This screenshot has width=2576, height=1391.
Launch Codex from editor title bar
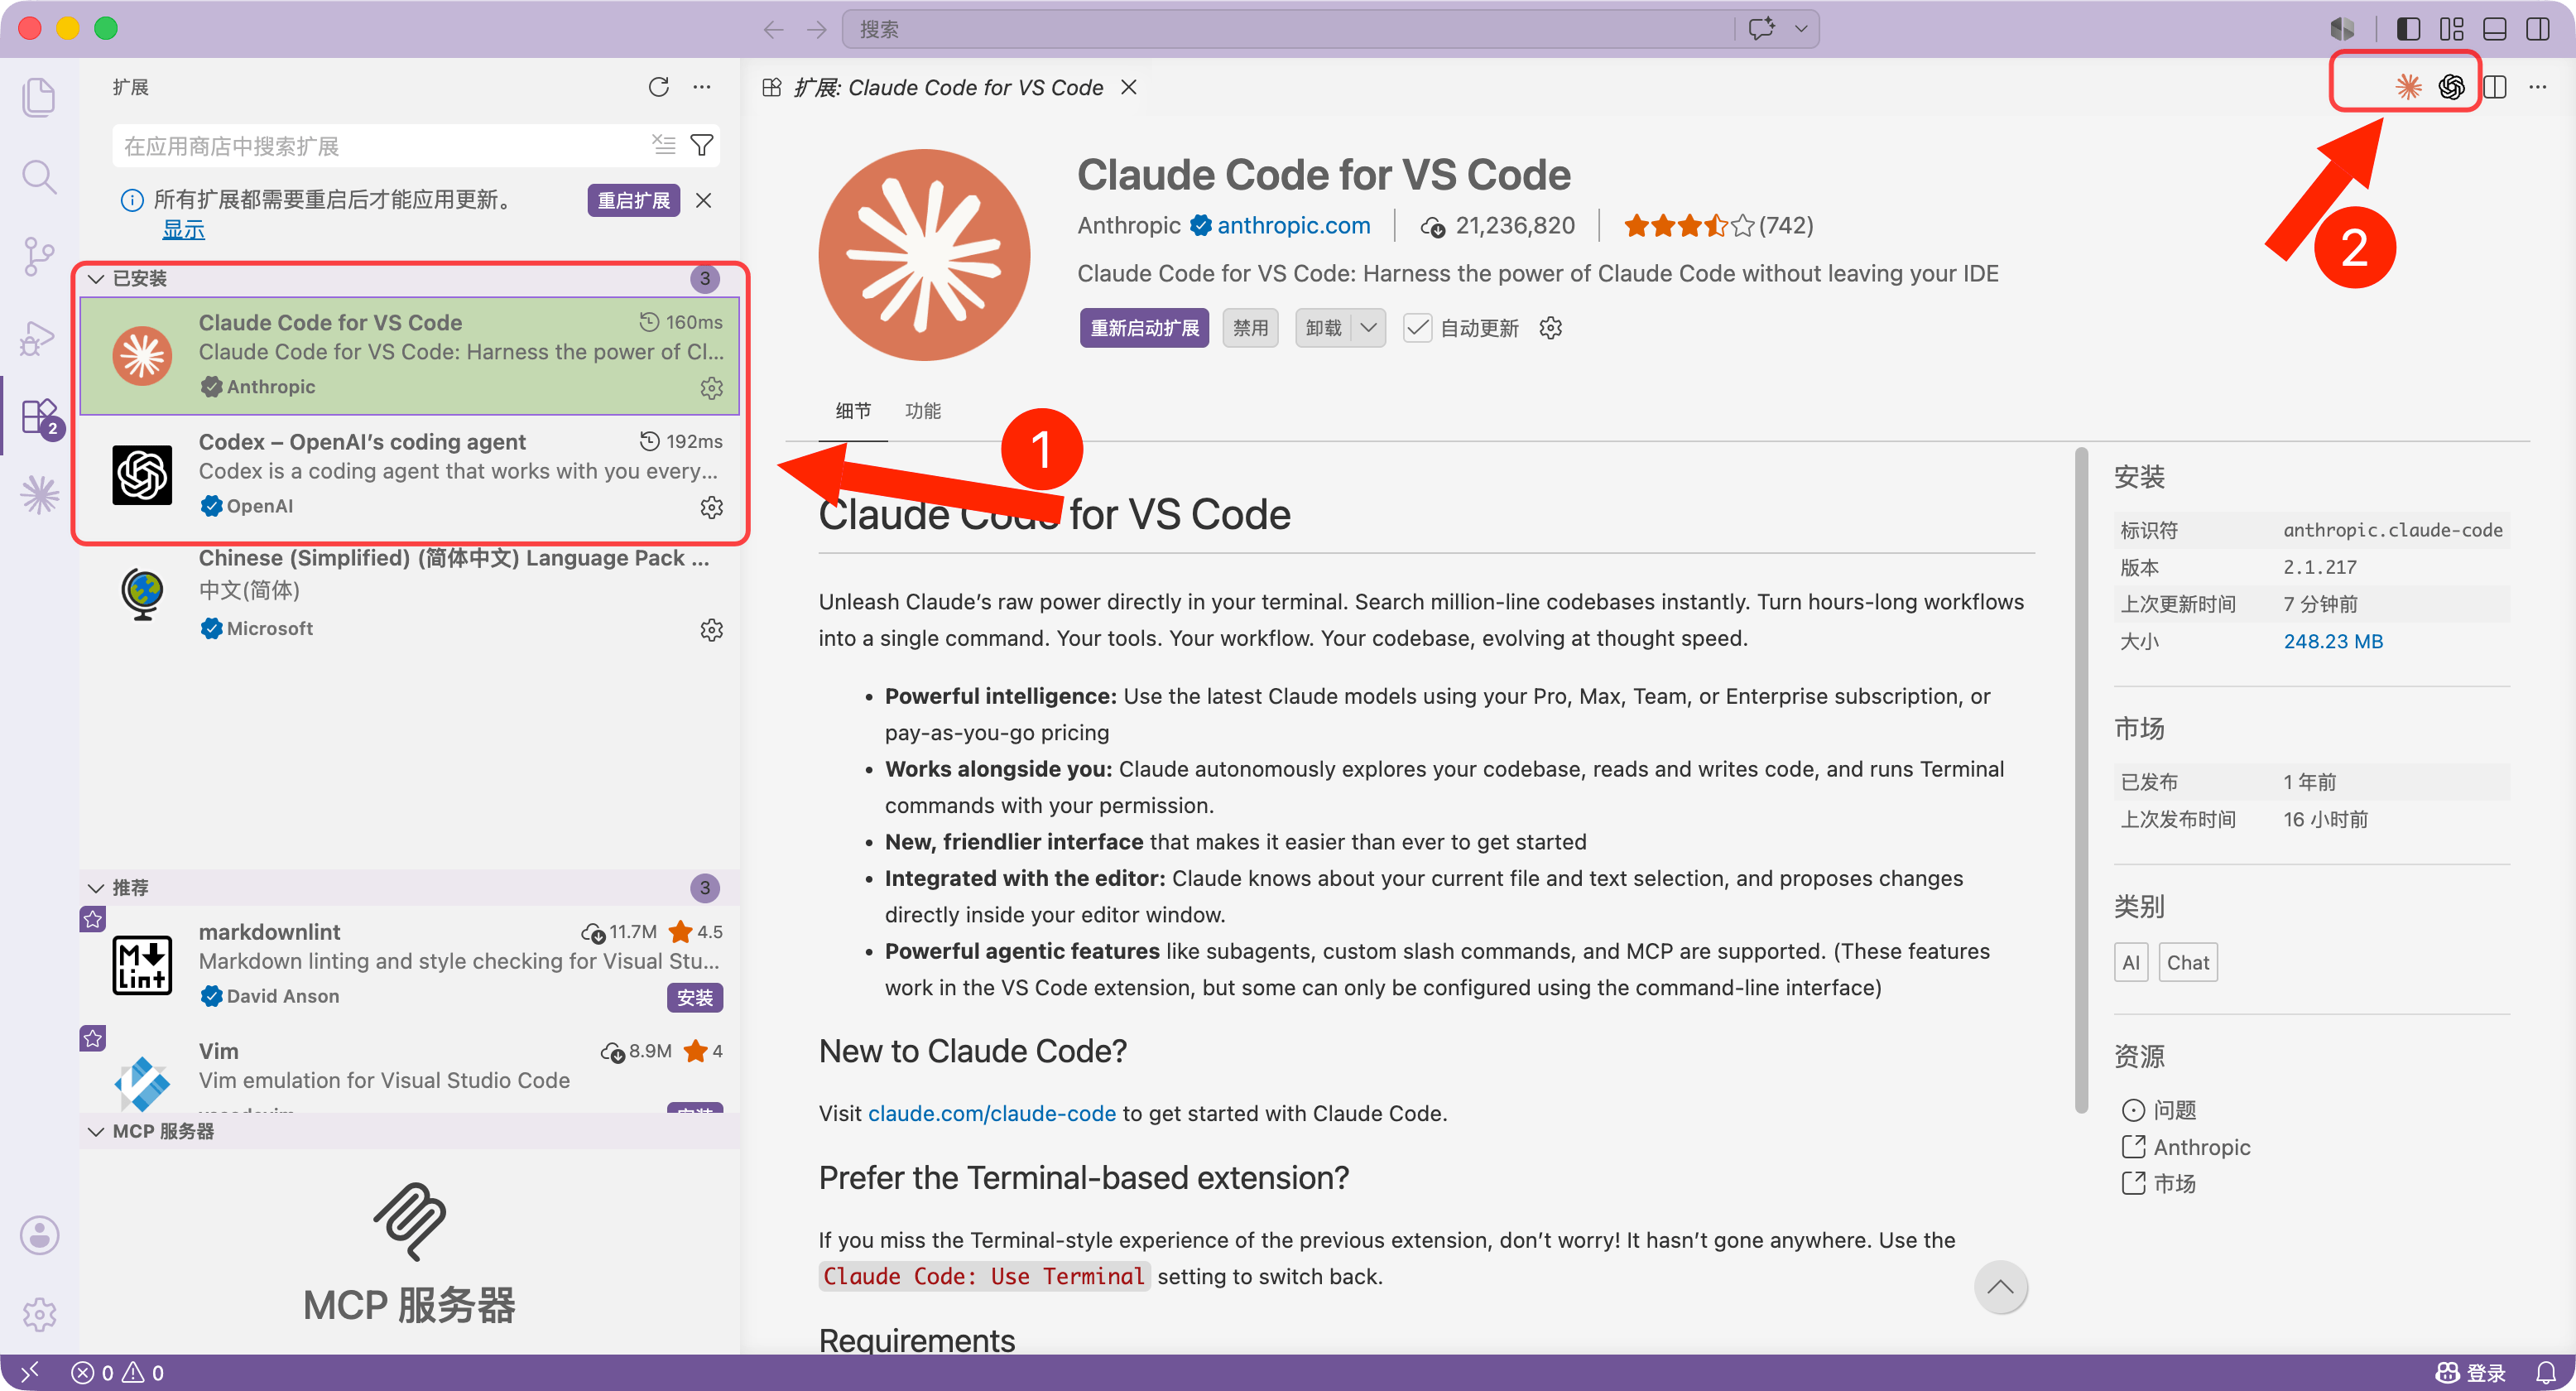click(2452, 87)
